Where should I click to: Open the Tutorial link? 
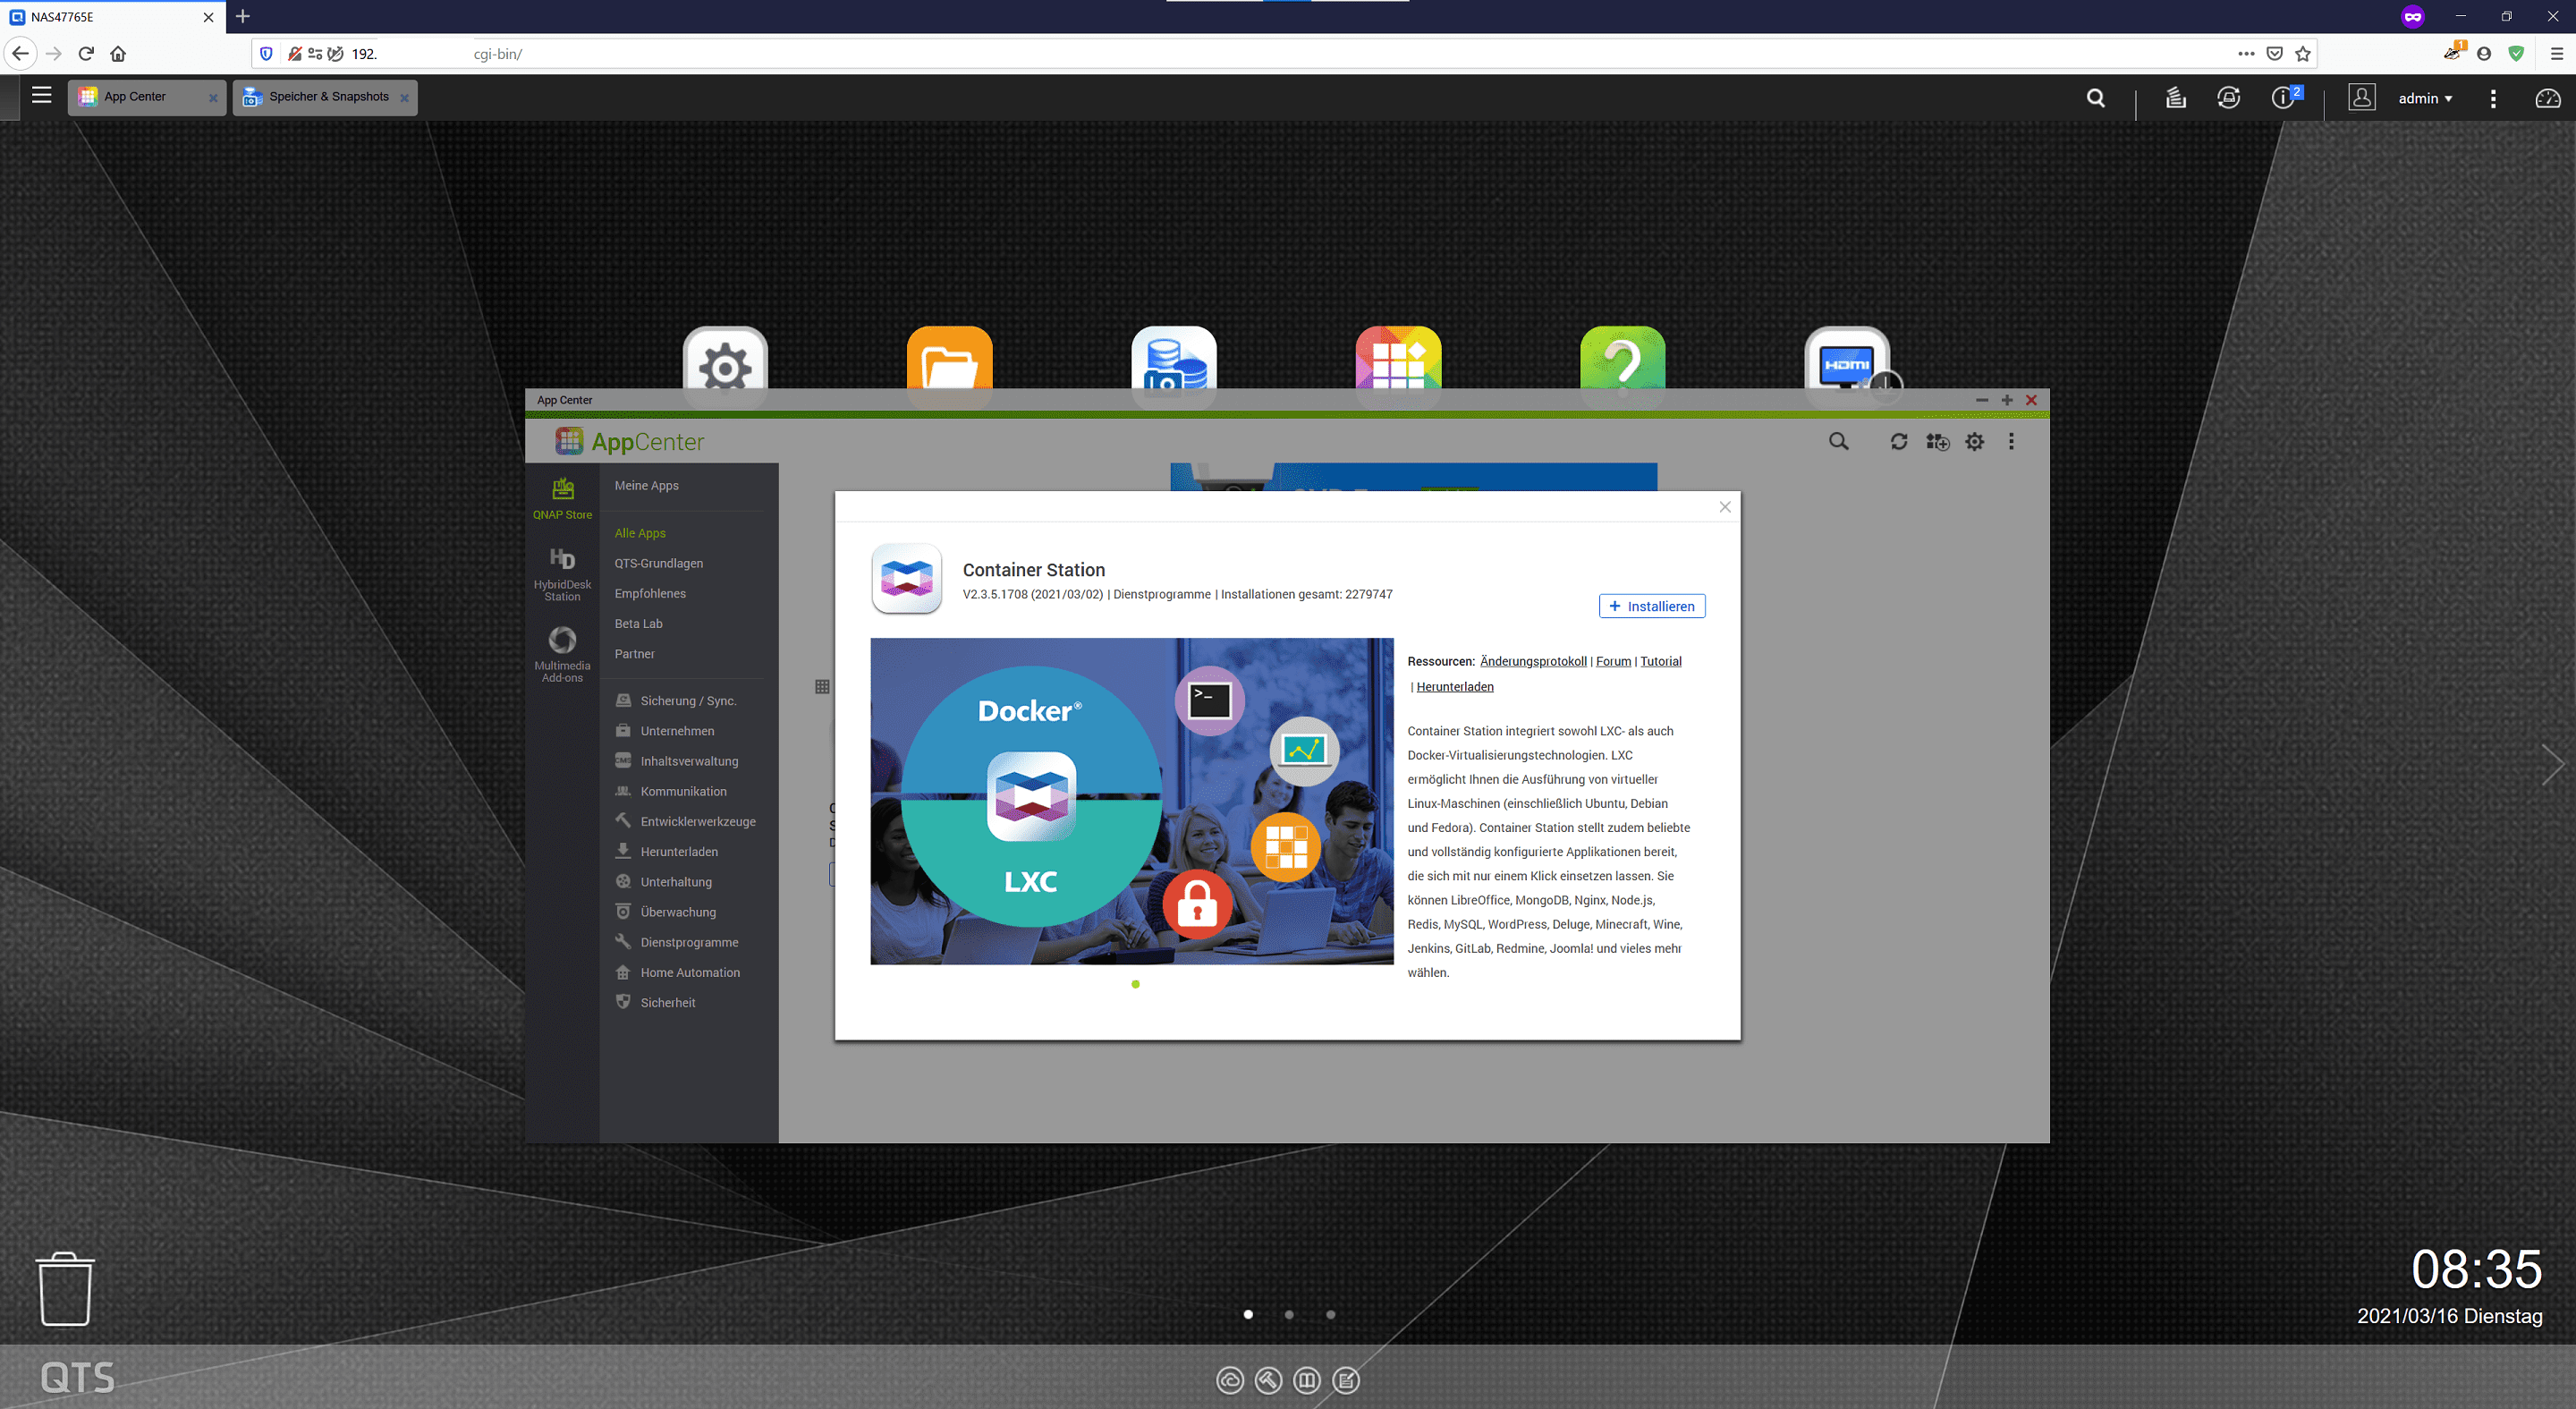1660,661
